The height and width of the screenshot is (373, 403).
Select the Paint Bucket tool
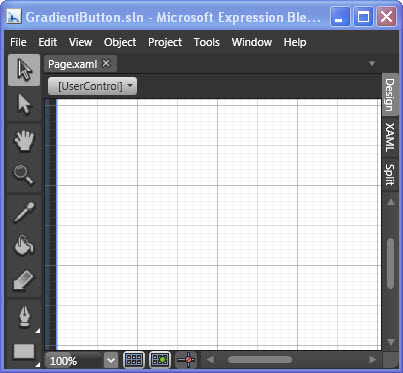pyautogui.click(x=24, y=246)
